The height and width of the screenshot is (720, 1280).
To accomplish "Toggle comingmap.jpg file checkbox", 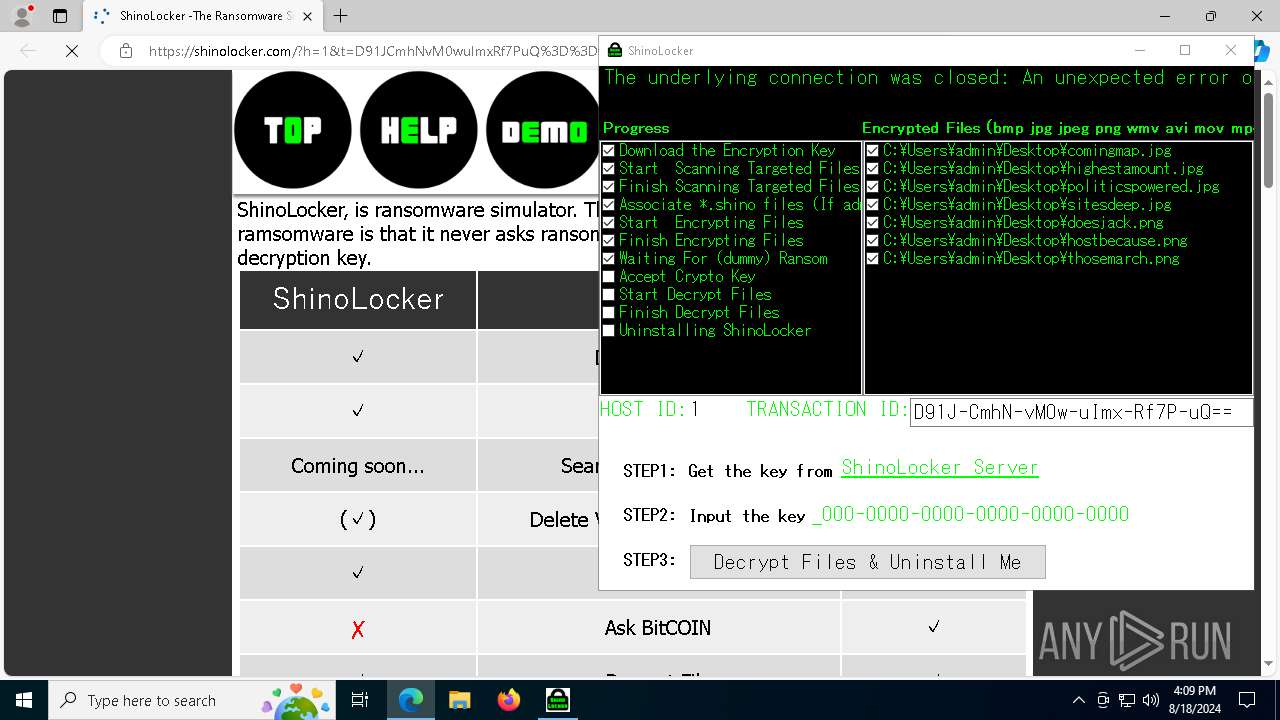I will pos(872,150).
